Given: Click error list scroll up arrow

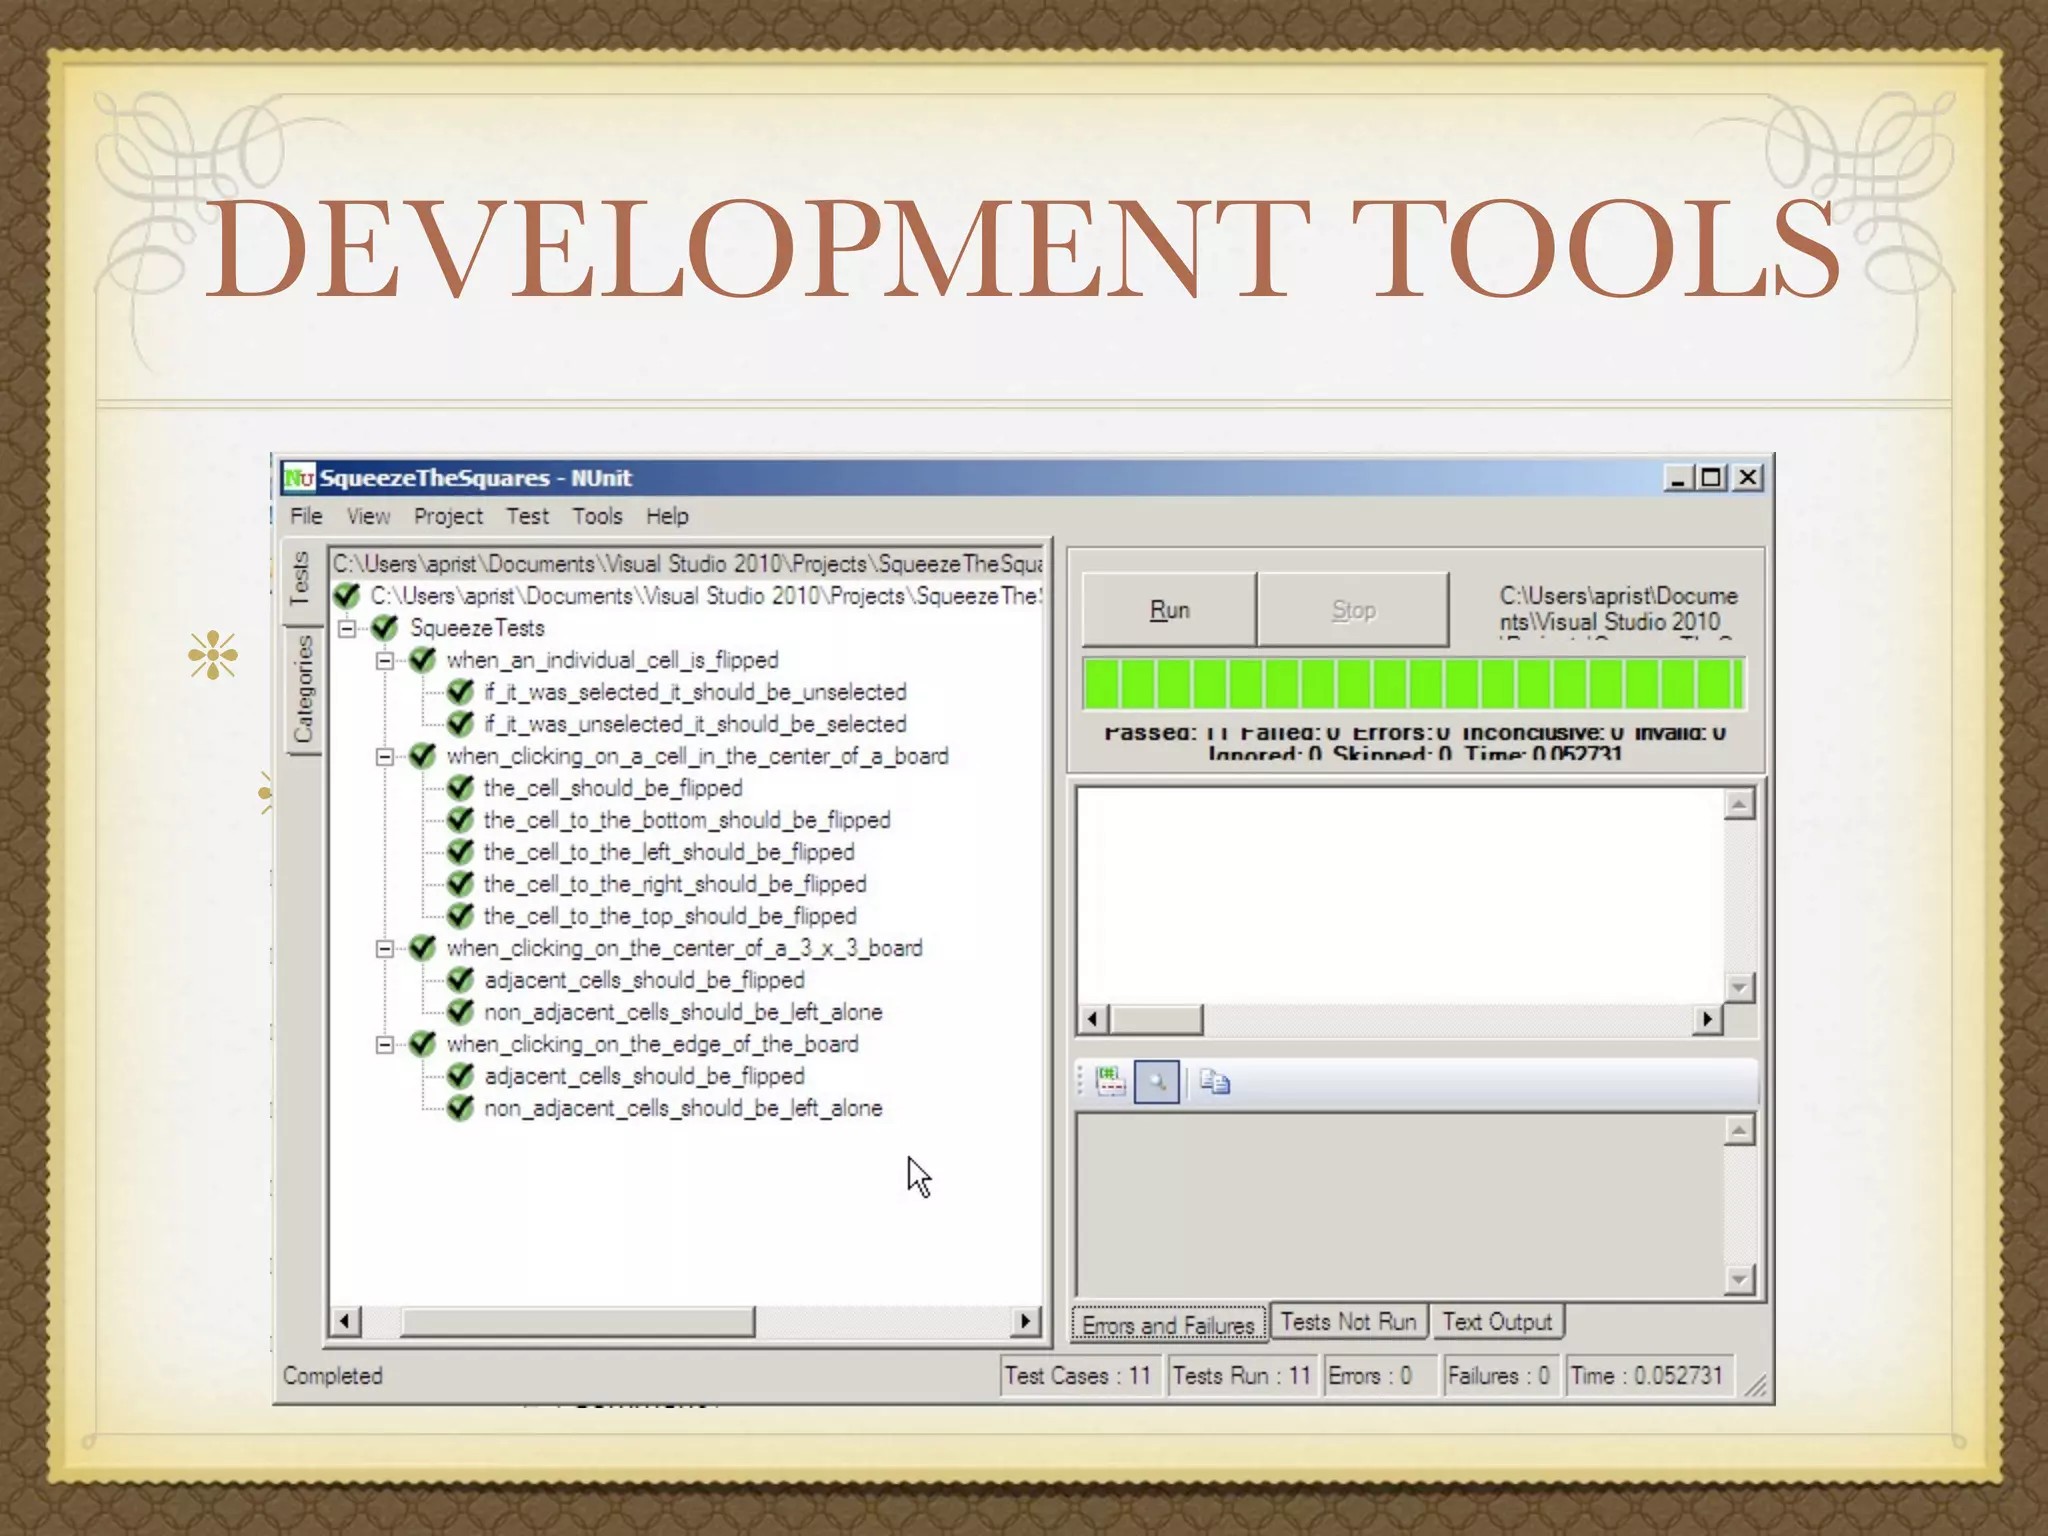Looking at the screenshot, I should point(1740,804).
